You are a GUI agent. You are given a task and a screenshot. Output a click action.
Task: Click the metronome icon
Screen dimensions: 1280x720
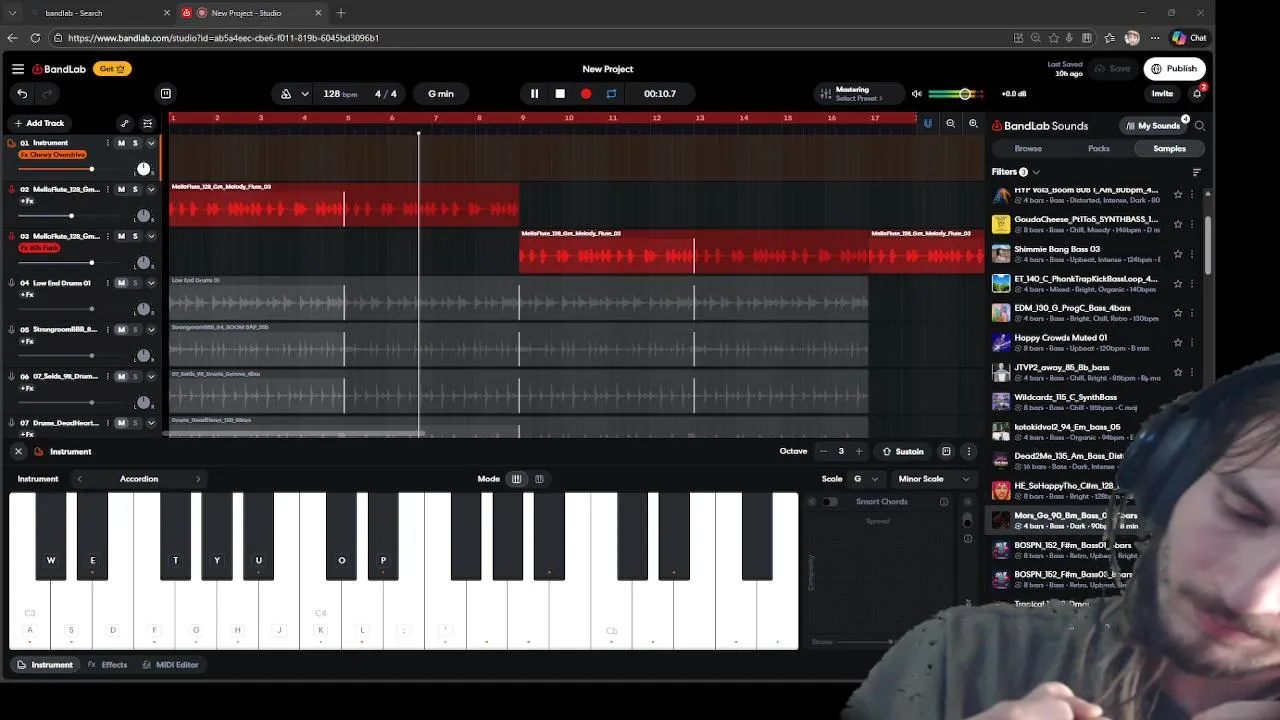[286, 94]
